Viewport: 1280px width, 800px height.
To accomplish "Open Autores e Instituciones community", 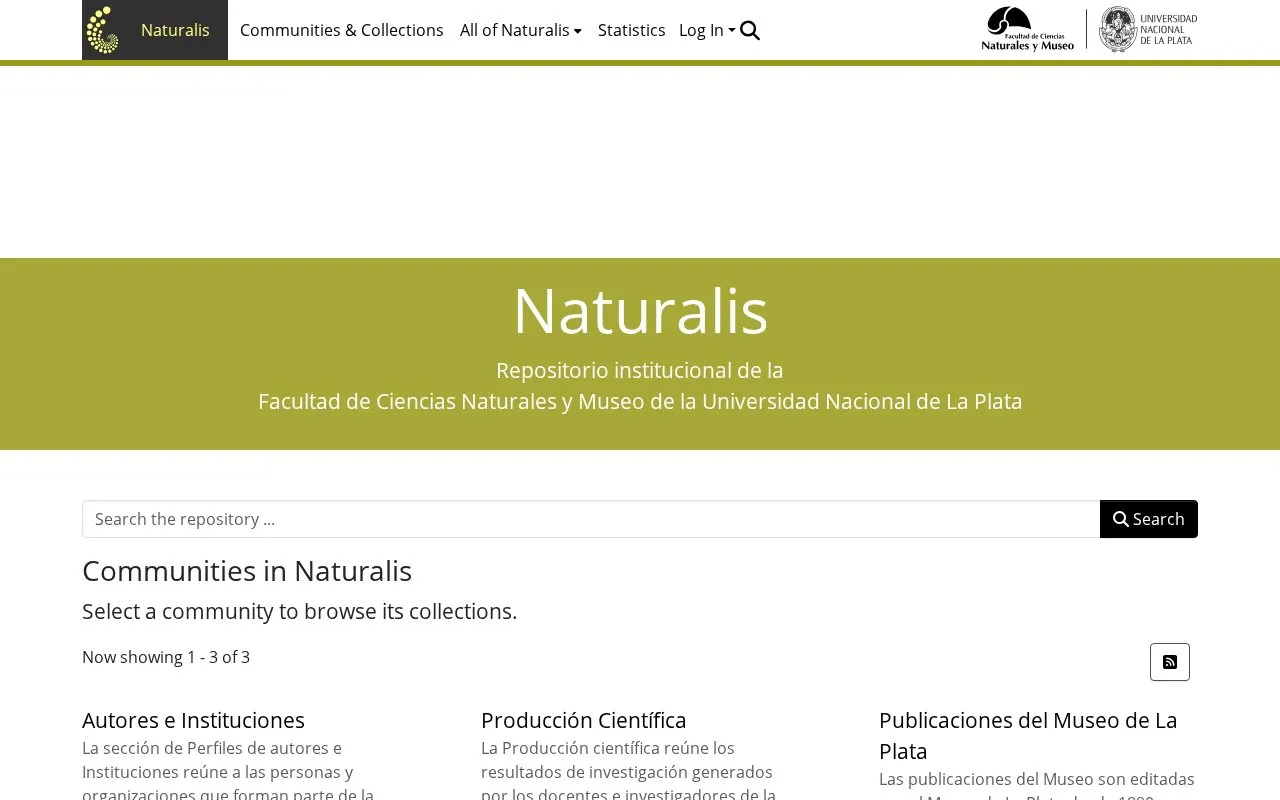I will click(x=193, y=720).
